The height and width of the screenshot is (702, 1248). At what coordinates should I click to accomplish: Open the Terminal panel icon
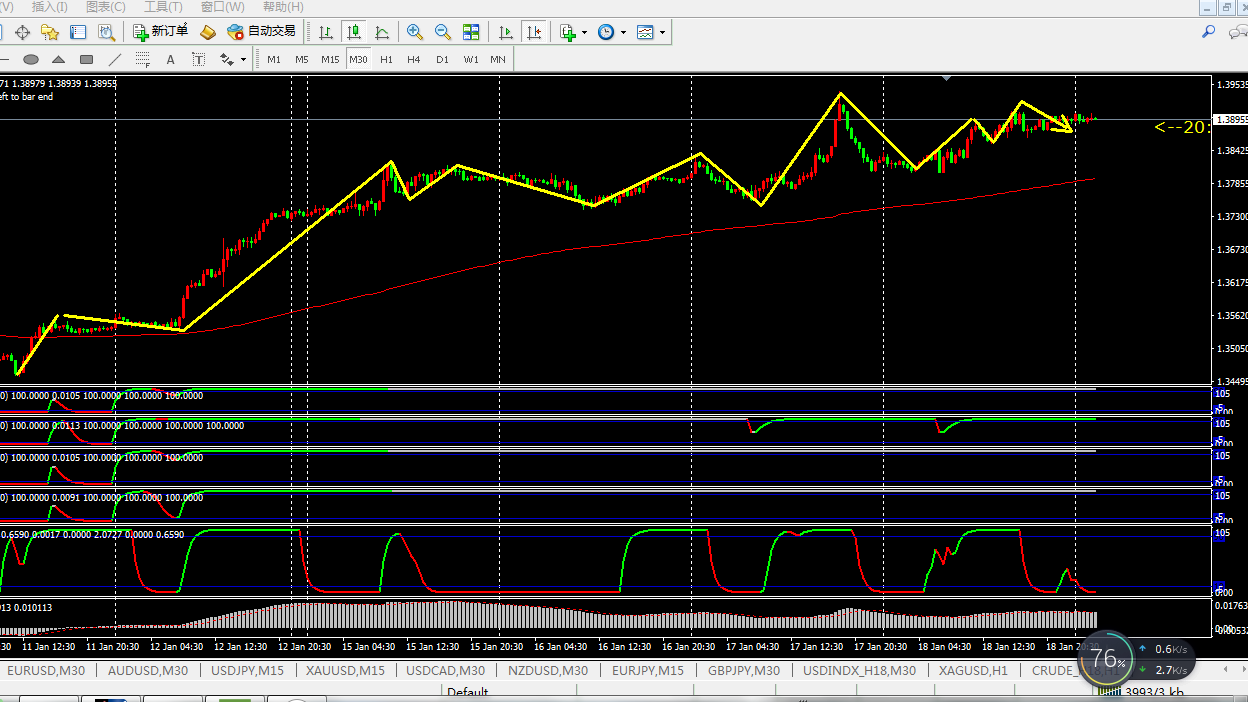point(78,32)
